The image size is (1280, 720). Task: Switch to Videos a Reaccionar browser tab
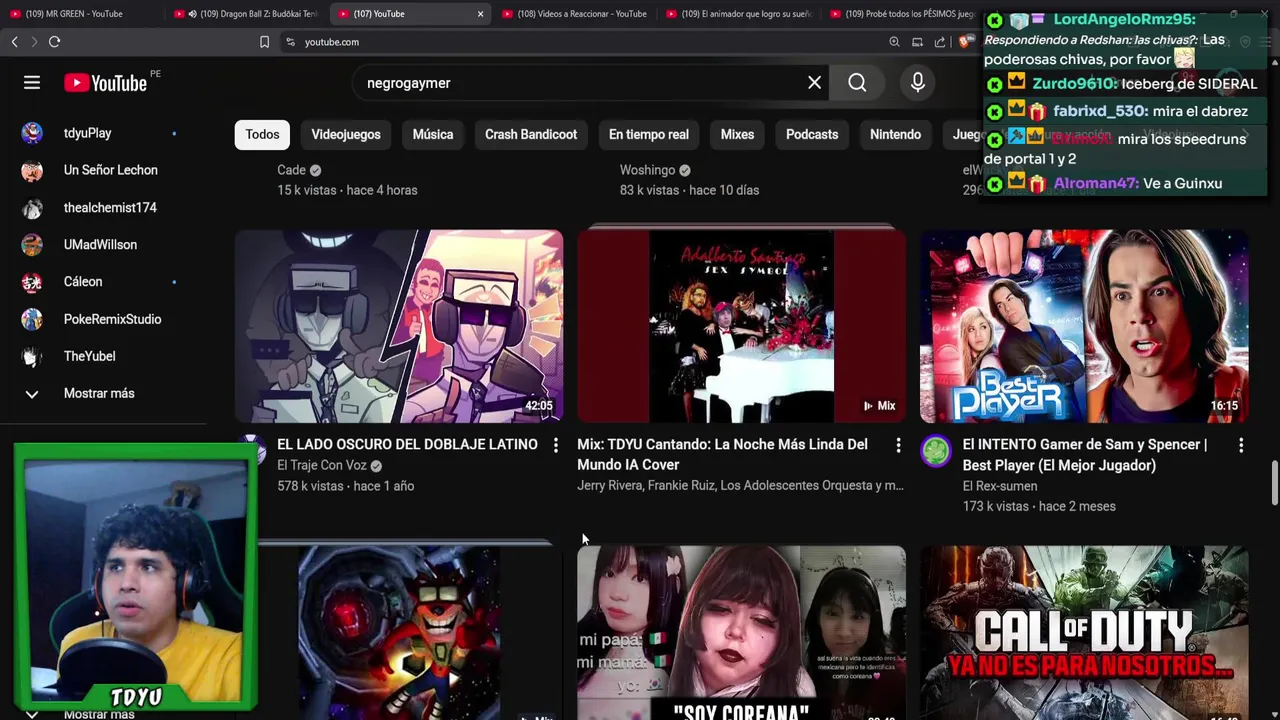[574, 14]
